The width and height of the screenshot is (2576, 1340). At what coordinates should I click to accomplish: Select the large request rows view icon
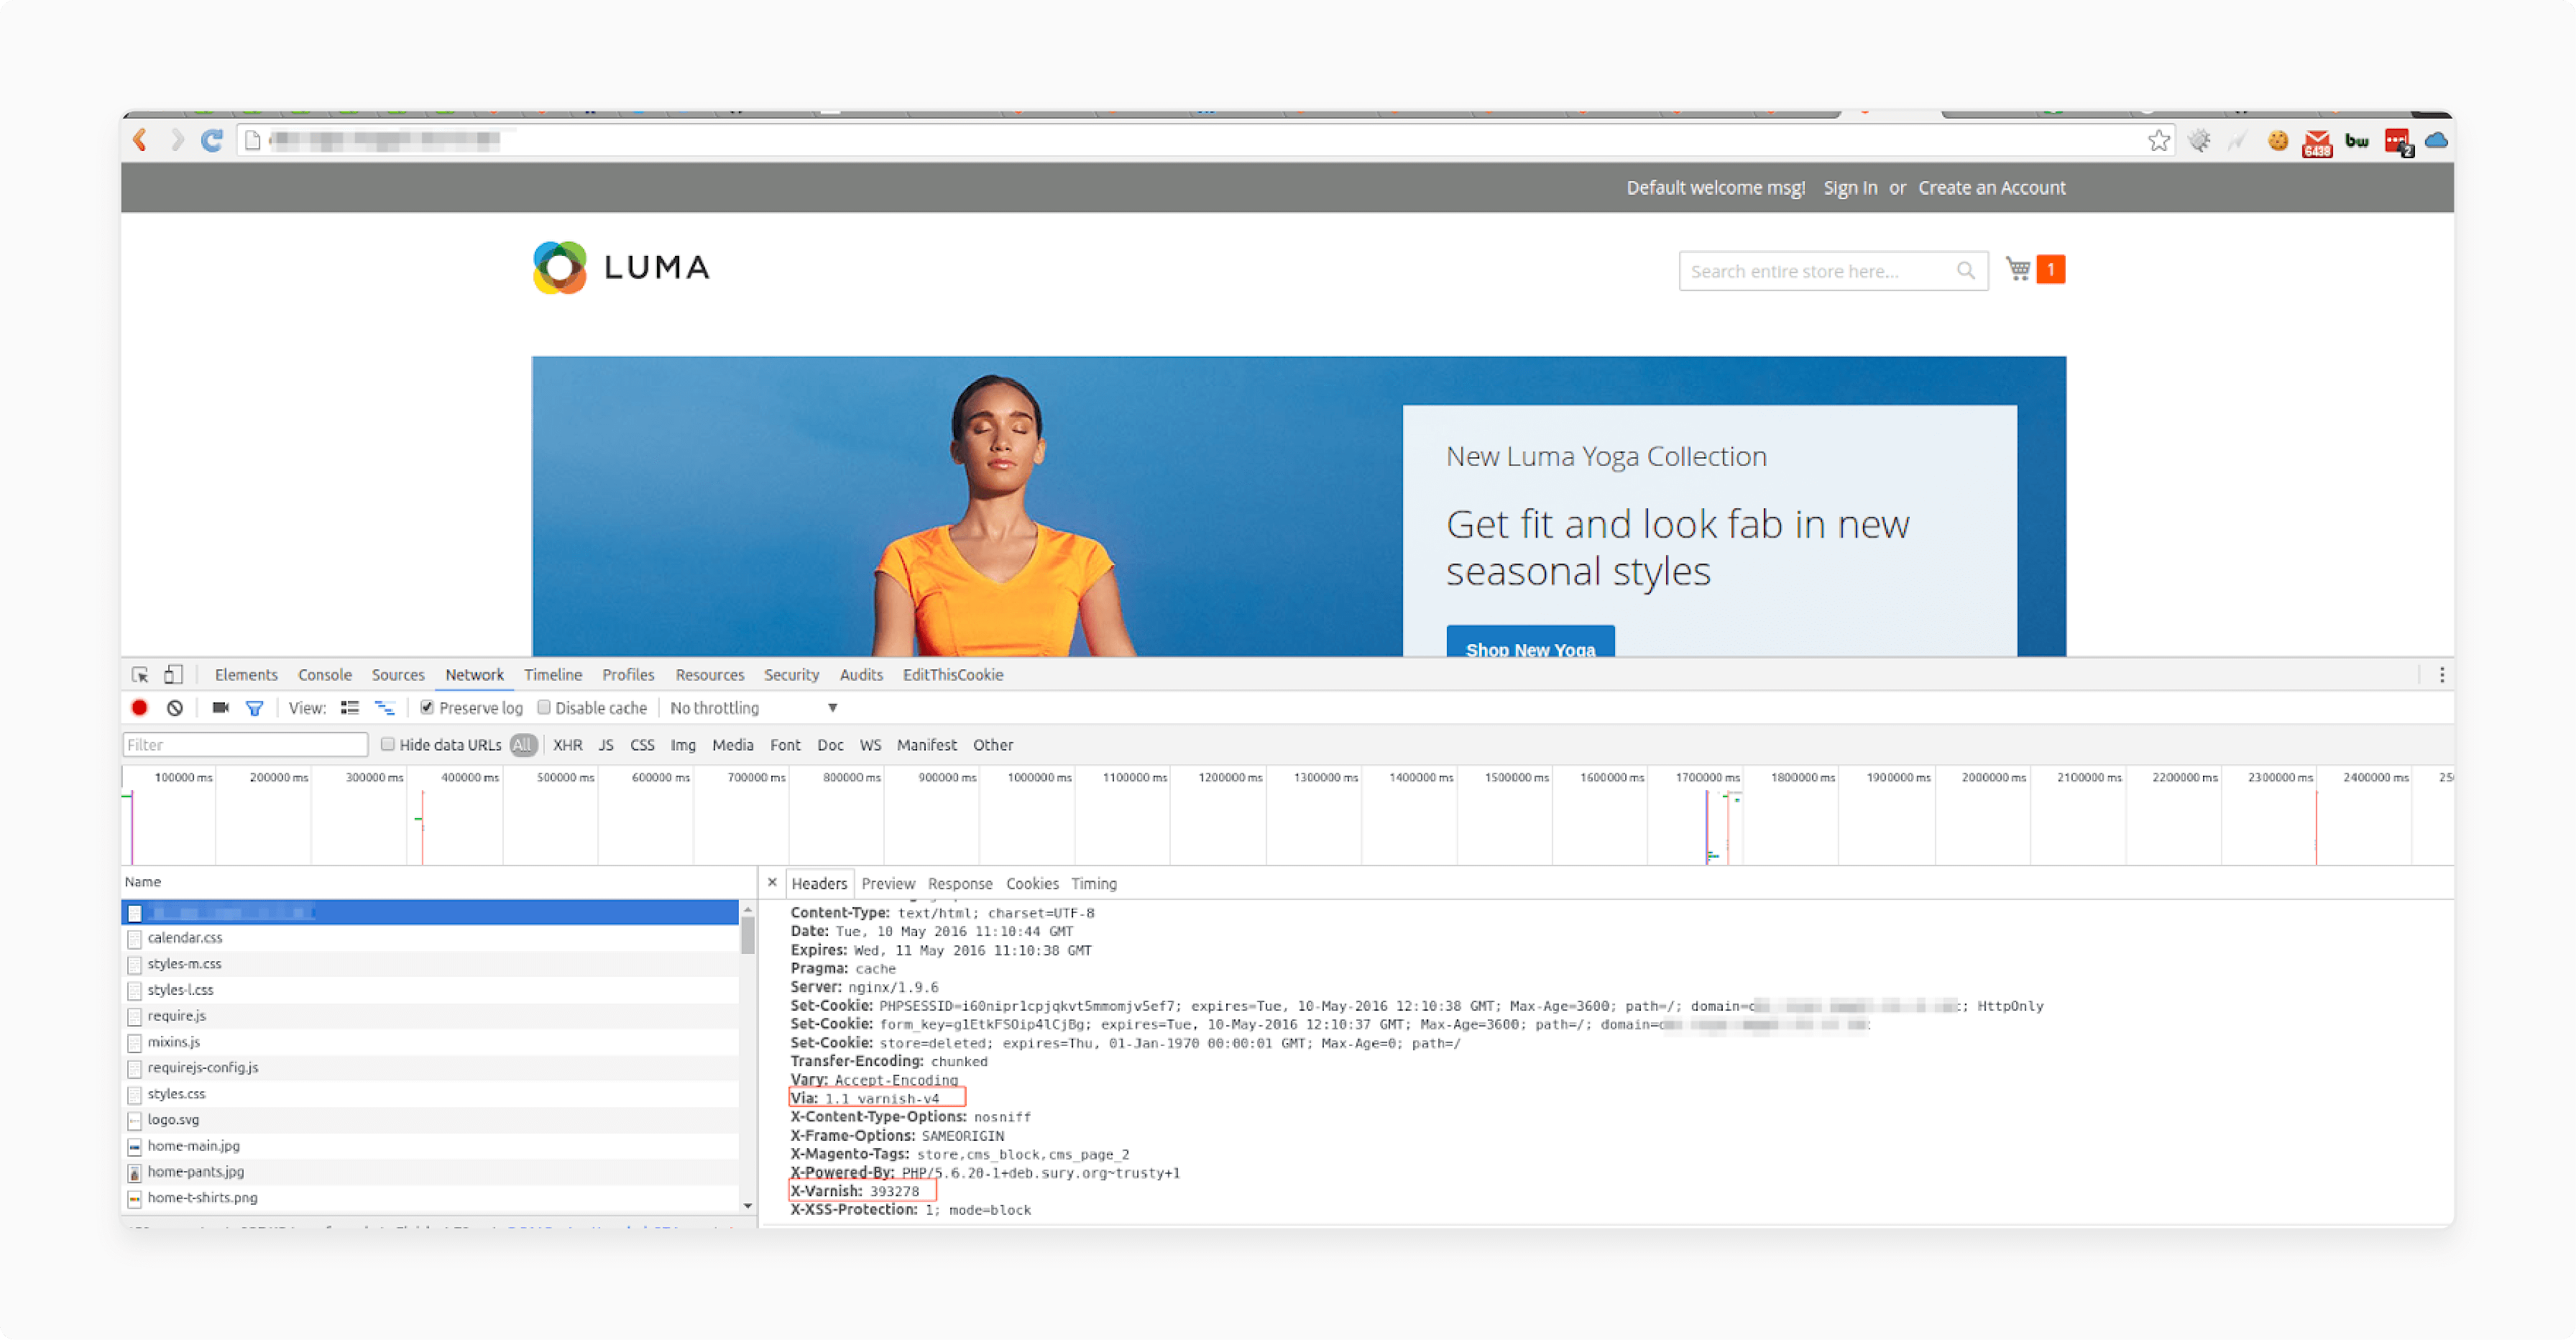point(349,708)
